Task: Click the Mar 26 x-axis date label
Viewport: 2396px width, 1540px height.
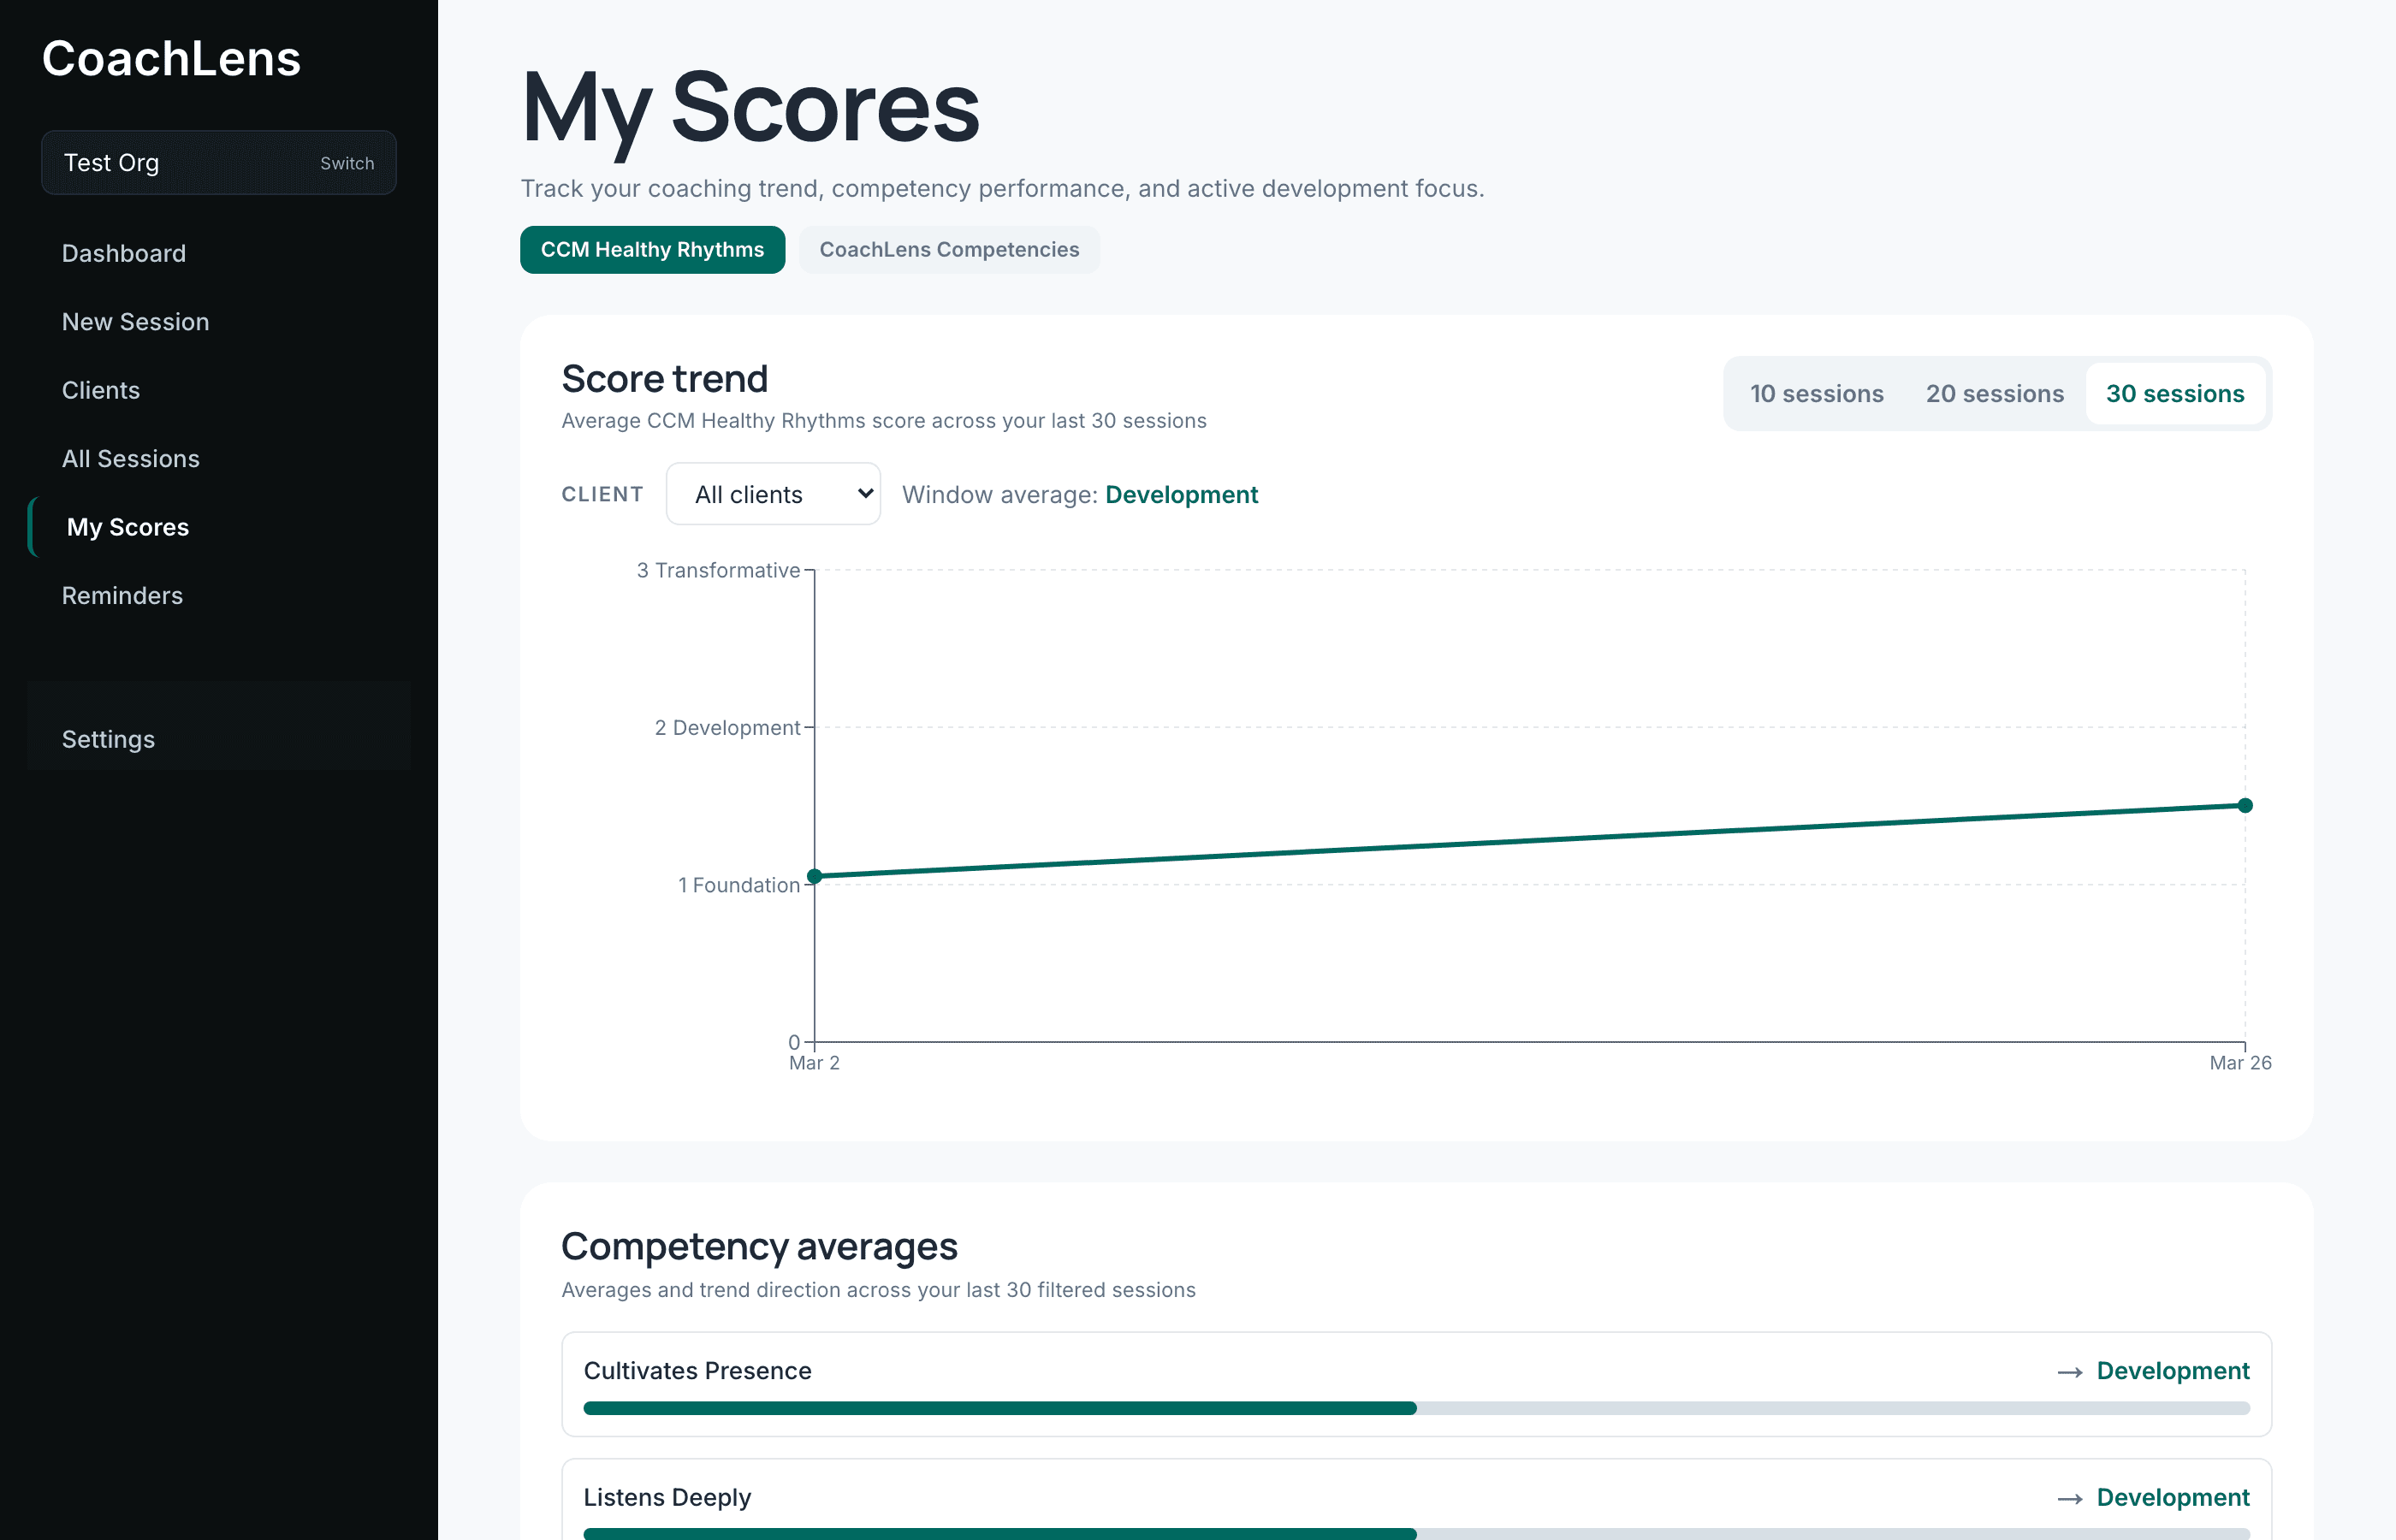Action: [x=2240, y=1063]
